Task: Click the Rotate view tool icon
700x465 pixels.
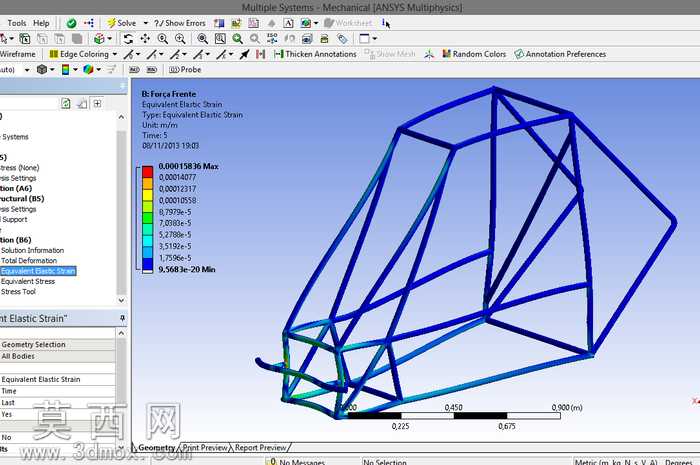Action: pyautogui.click(x=128, y=39)
